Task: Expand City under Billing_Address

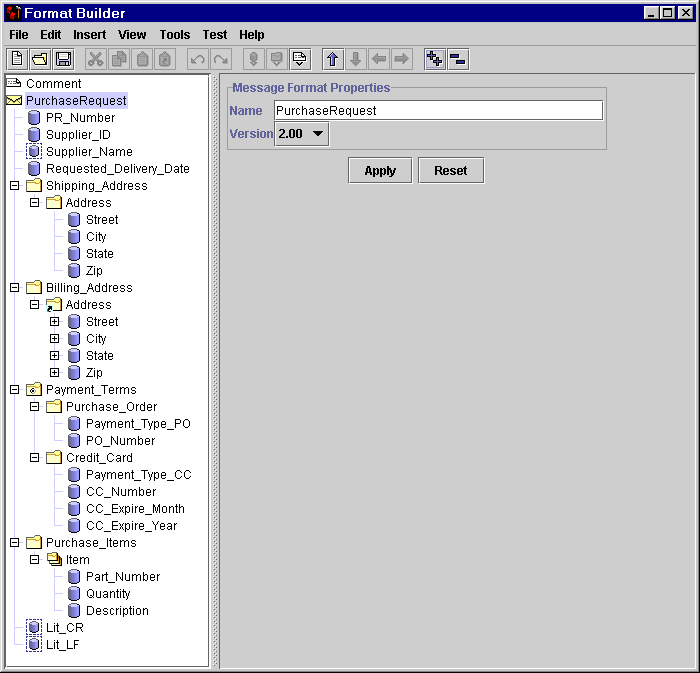Action: 54,338
